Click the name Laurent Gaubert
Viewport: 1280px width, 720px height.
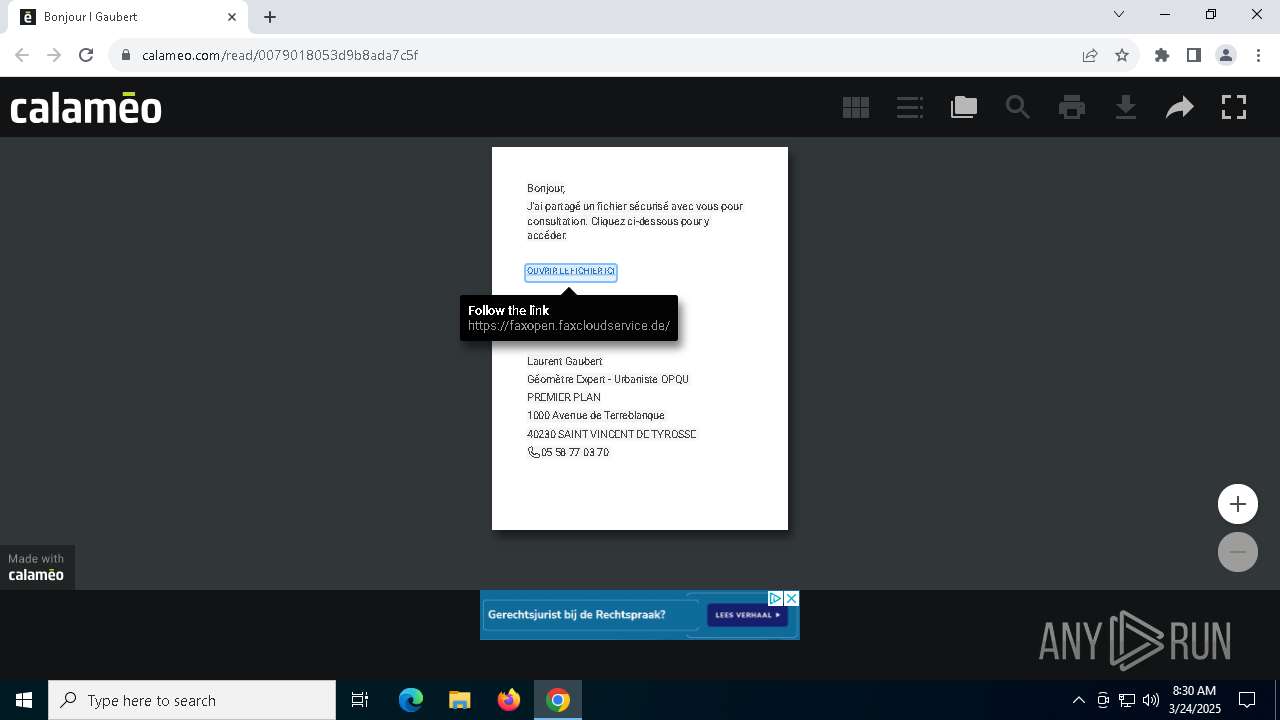pyautogui.click(x=565, y=361)
